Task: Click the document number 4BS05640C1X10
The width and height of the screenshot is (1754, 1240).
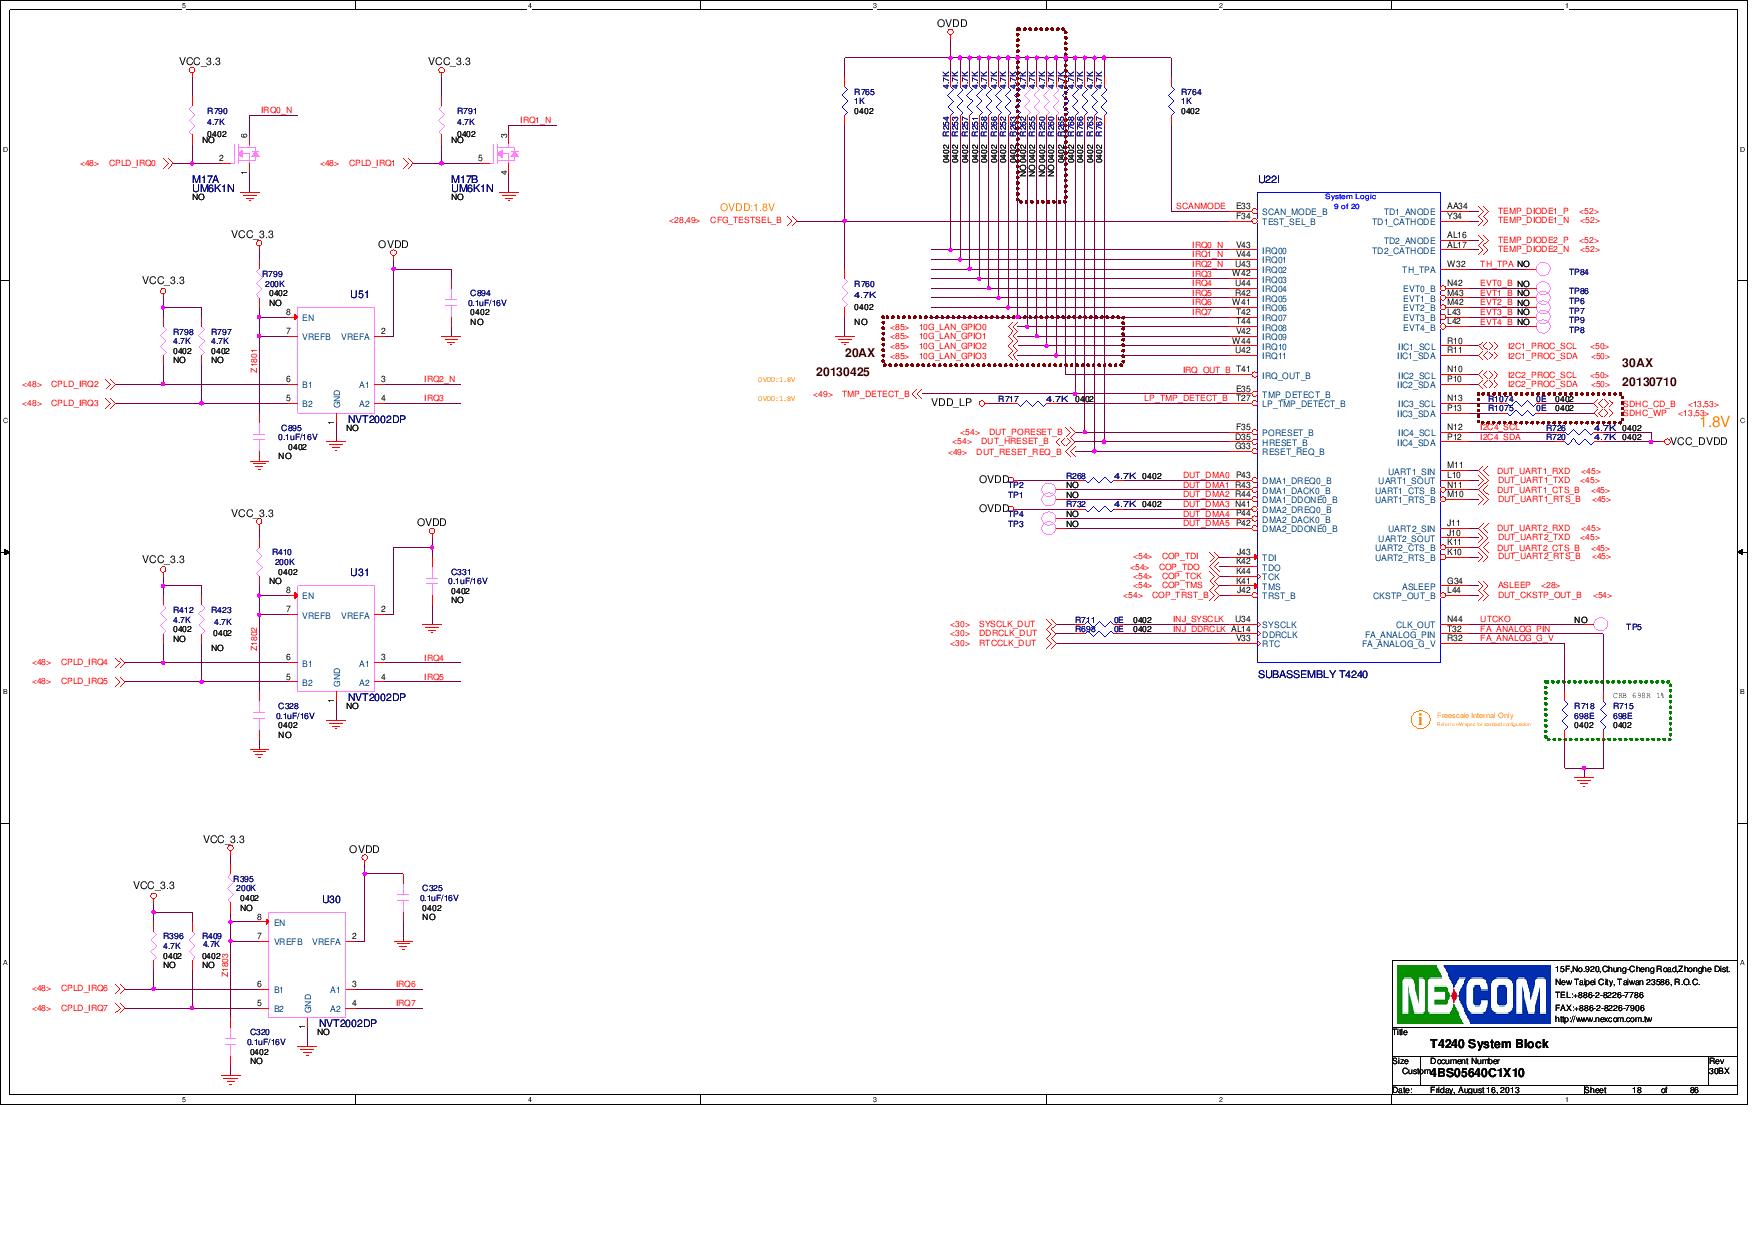Action: click(1477, 1074)
